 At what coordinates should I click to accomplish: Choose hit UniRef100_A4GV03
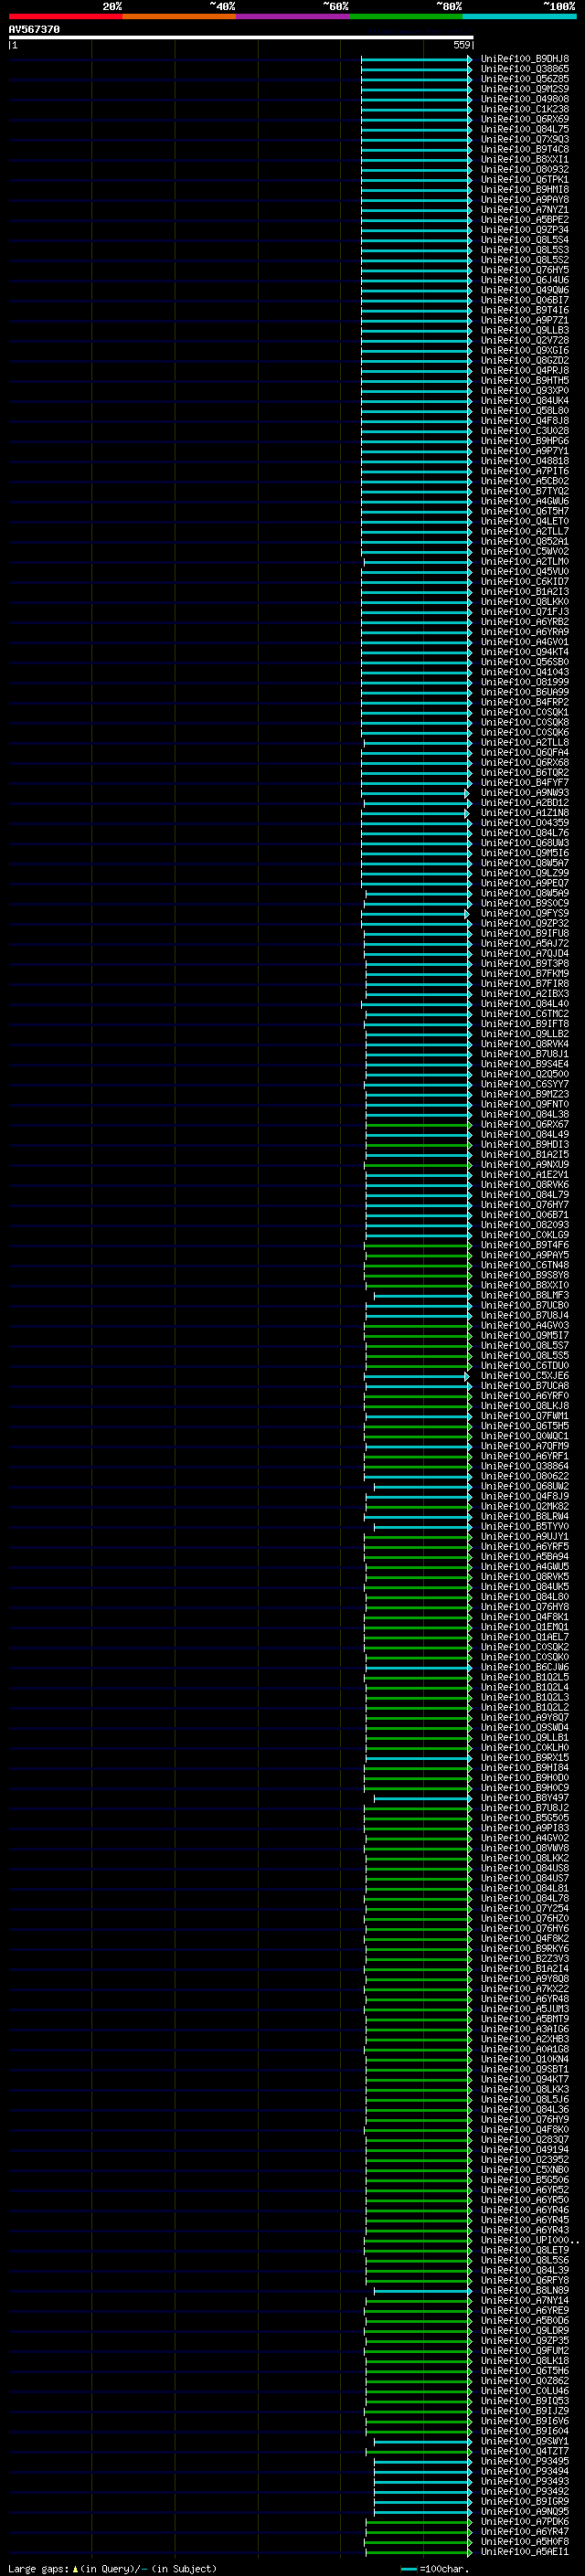point(525,1325)
